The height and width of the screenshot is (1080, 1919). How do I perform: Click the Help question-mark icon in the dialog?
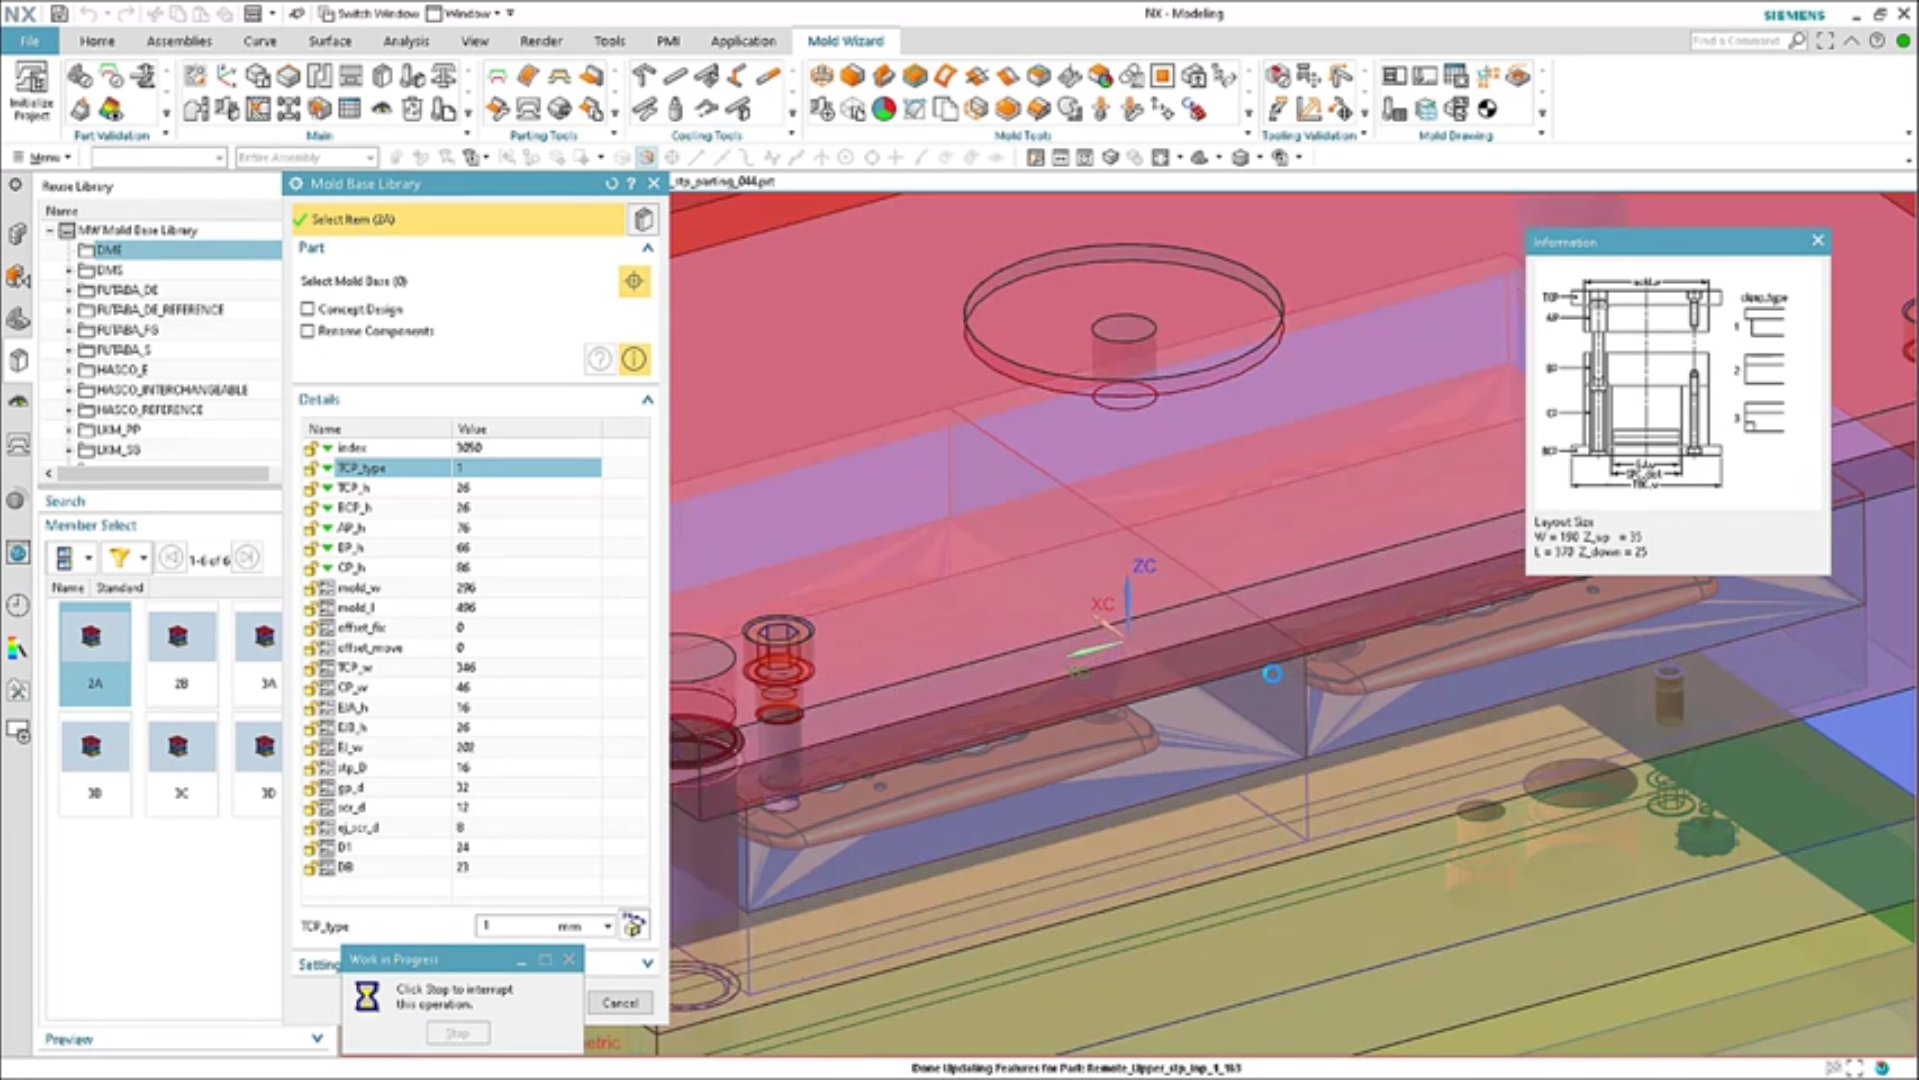point(629,183)
